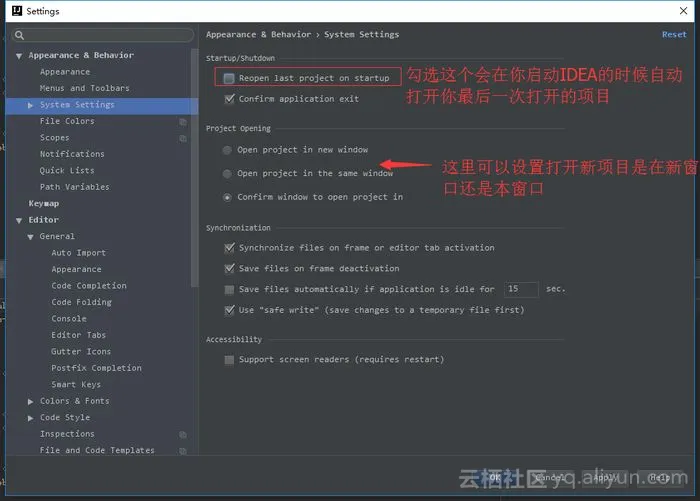Viewport: 700px width, 501px height.
Task: Click the settings tree scrollbar
Action: (x=194, y=167)
